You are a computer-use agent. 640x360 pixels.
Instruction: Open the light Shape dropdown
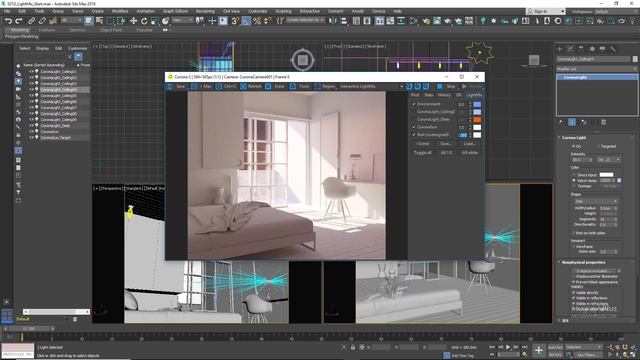tap(597, 201)
